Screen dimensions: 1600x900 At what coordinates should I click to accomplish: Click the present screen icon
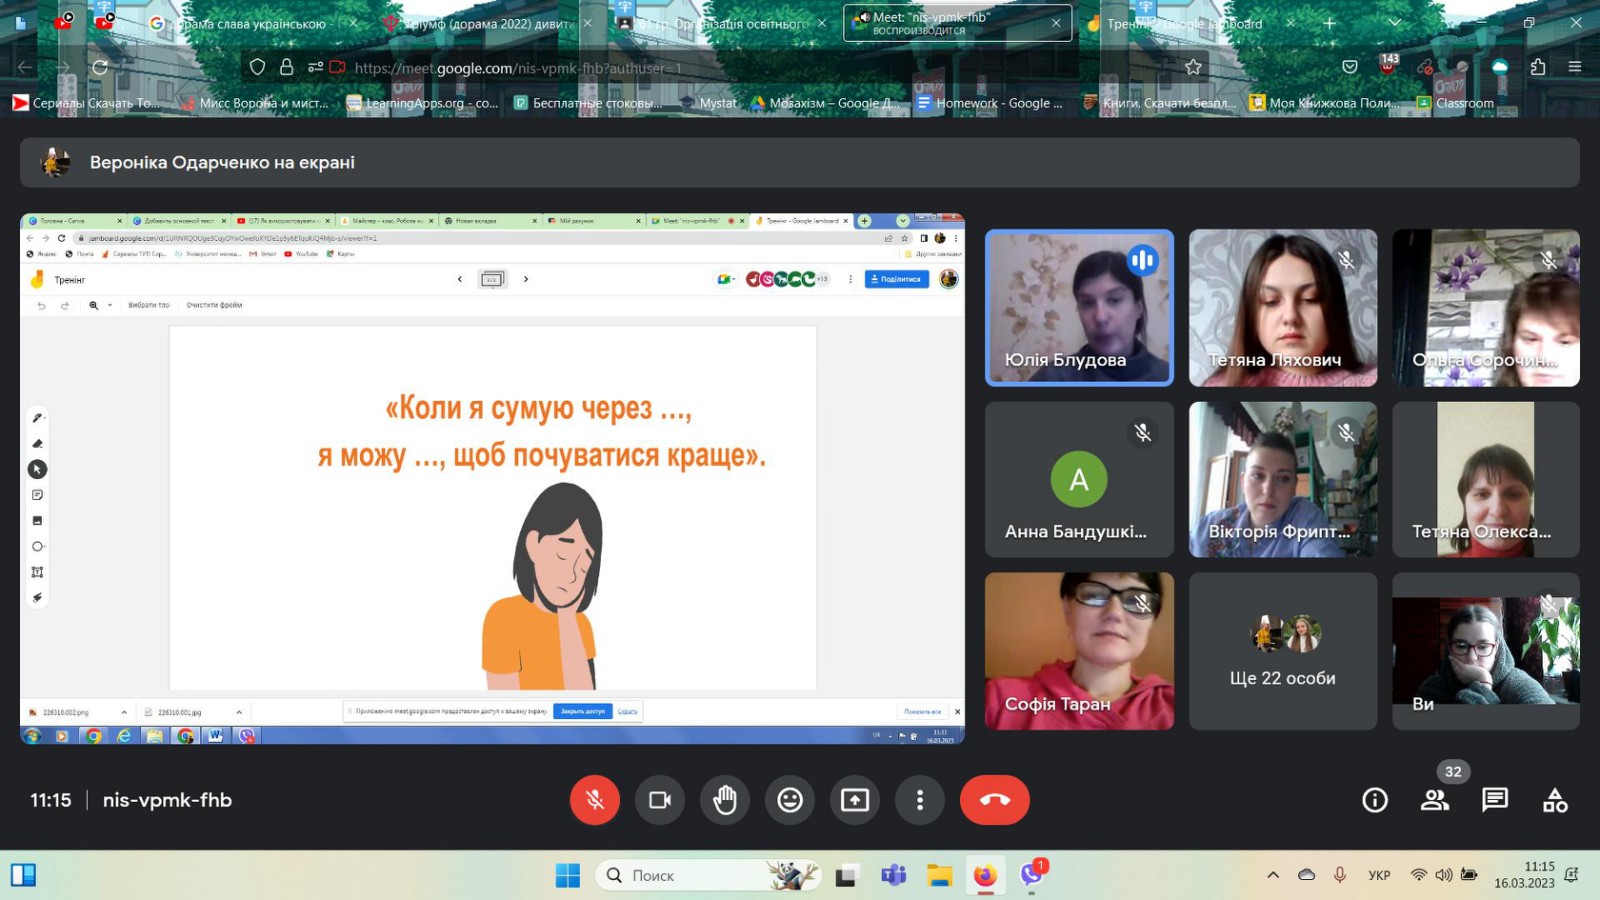click(x=855, y=800)
